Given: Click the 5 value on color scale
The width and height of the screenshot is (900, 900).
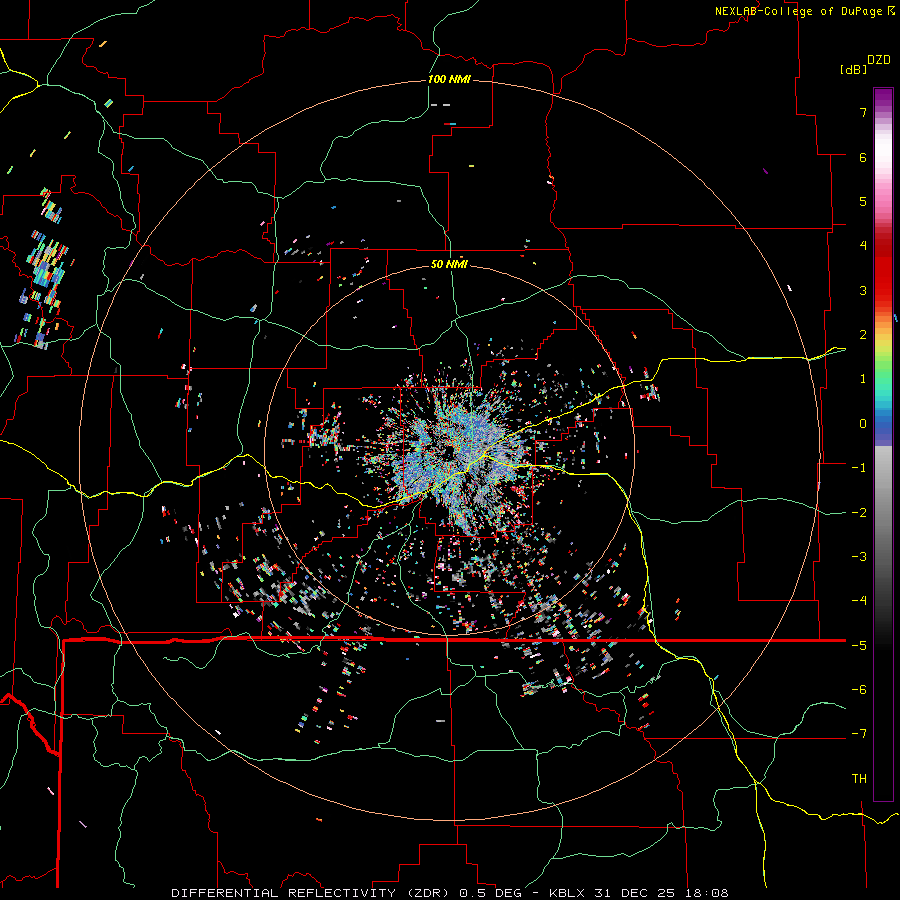Looking at the screenshot, I should click(x=863, y=201).
